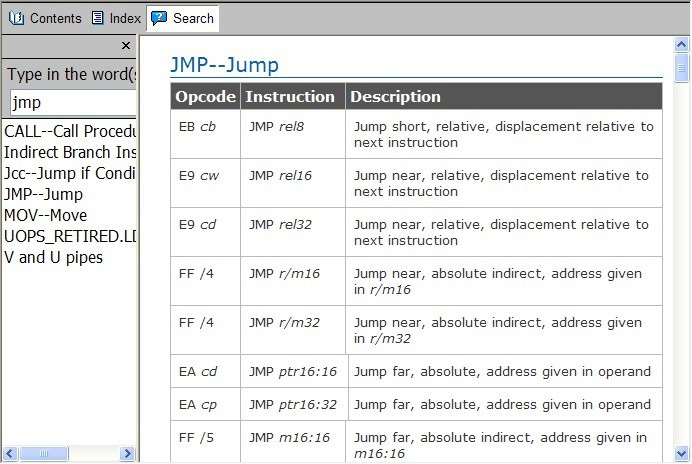Click the Description column header
The image size is (692, 464).
[504, 96]
